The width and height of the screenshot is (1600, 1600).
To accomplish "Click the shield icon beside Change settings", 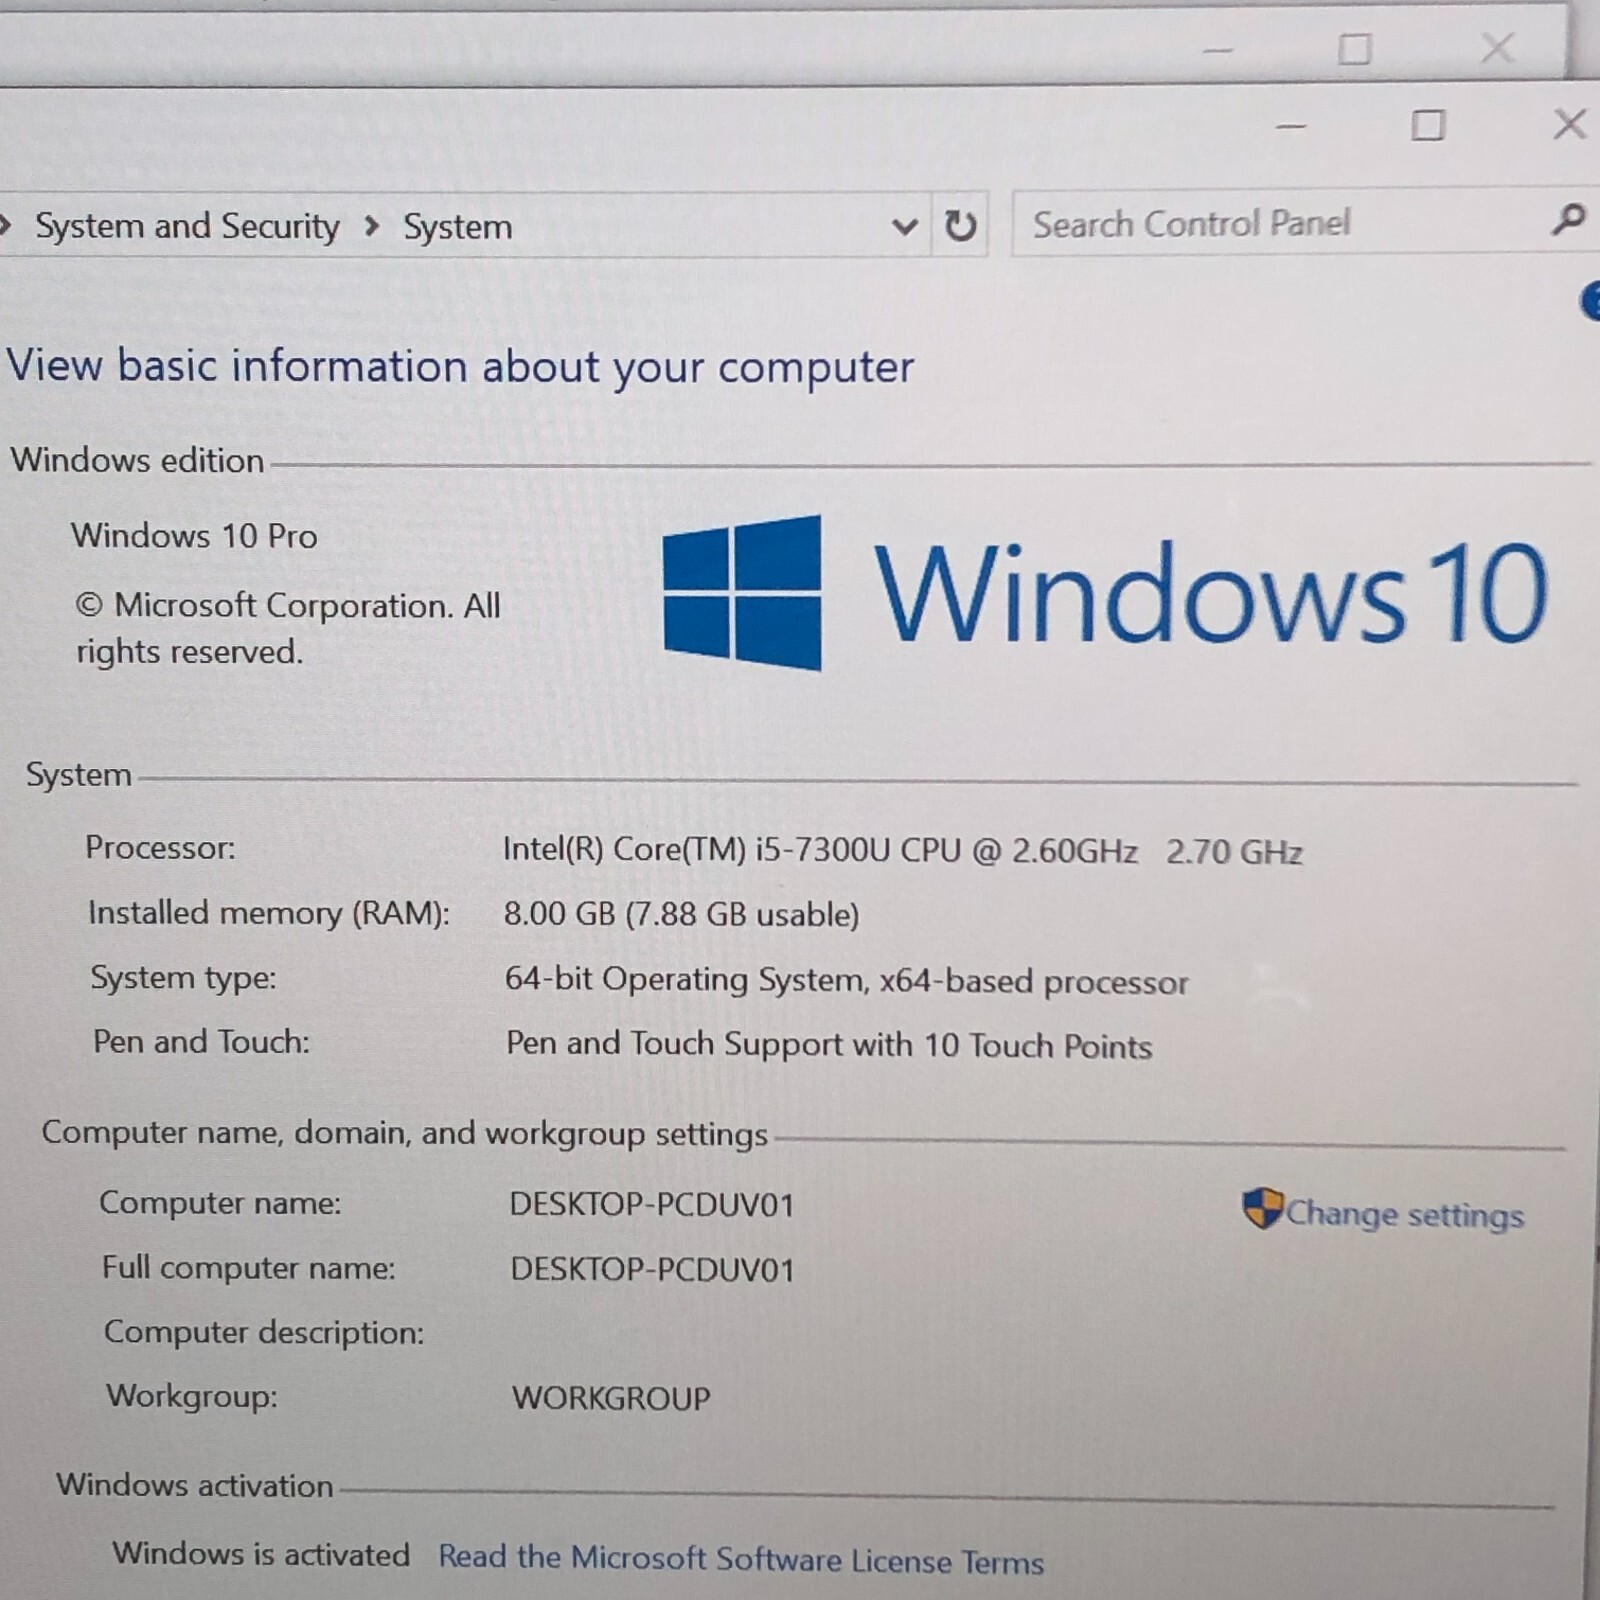I will coord(1262,1208).
